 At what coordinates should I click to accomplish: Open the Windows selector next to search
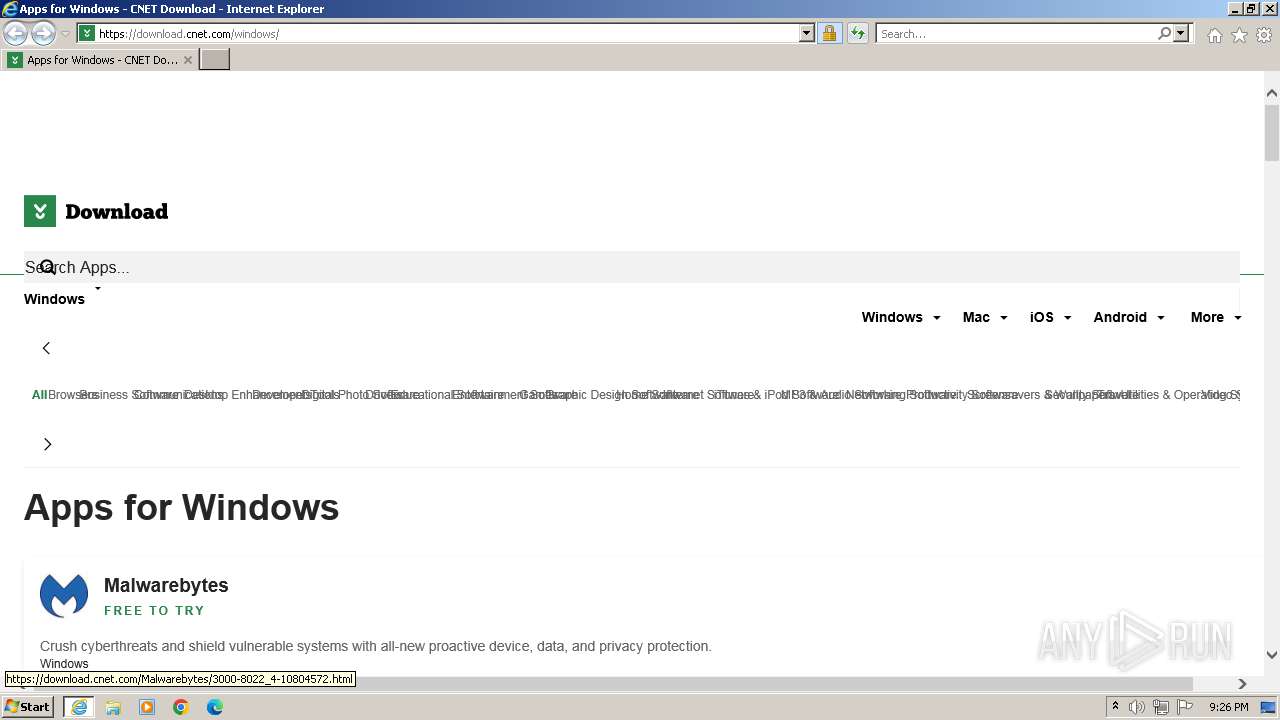62,297
